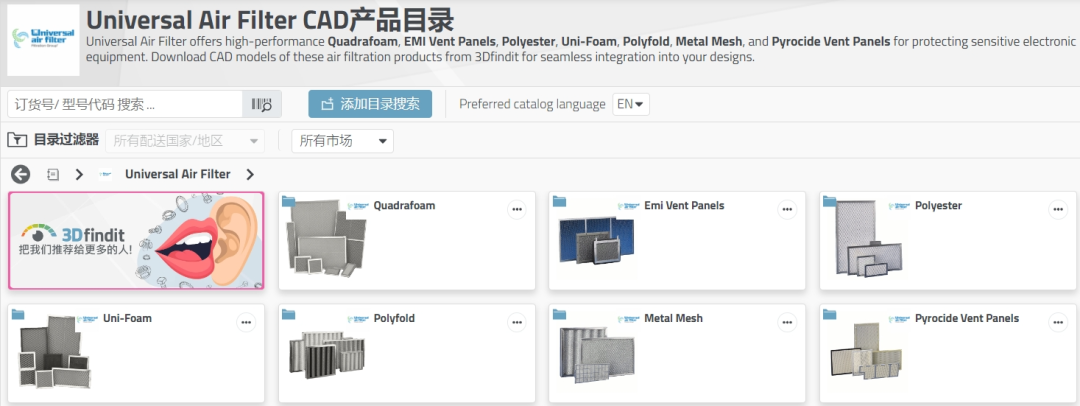Click the folder icon on Polyester card

830,201
